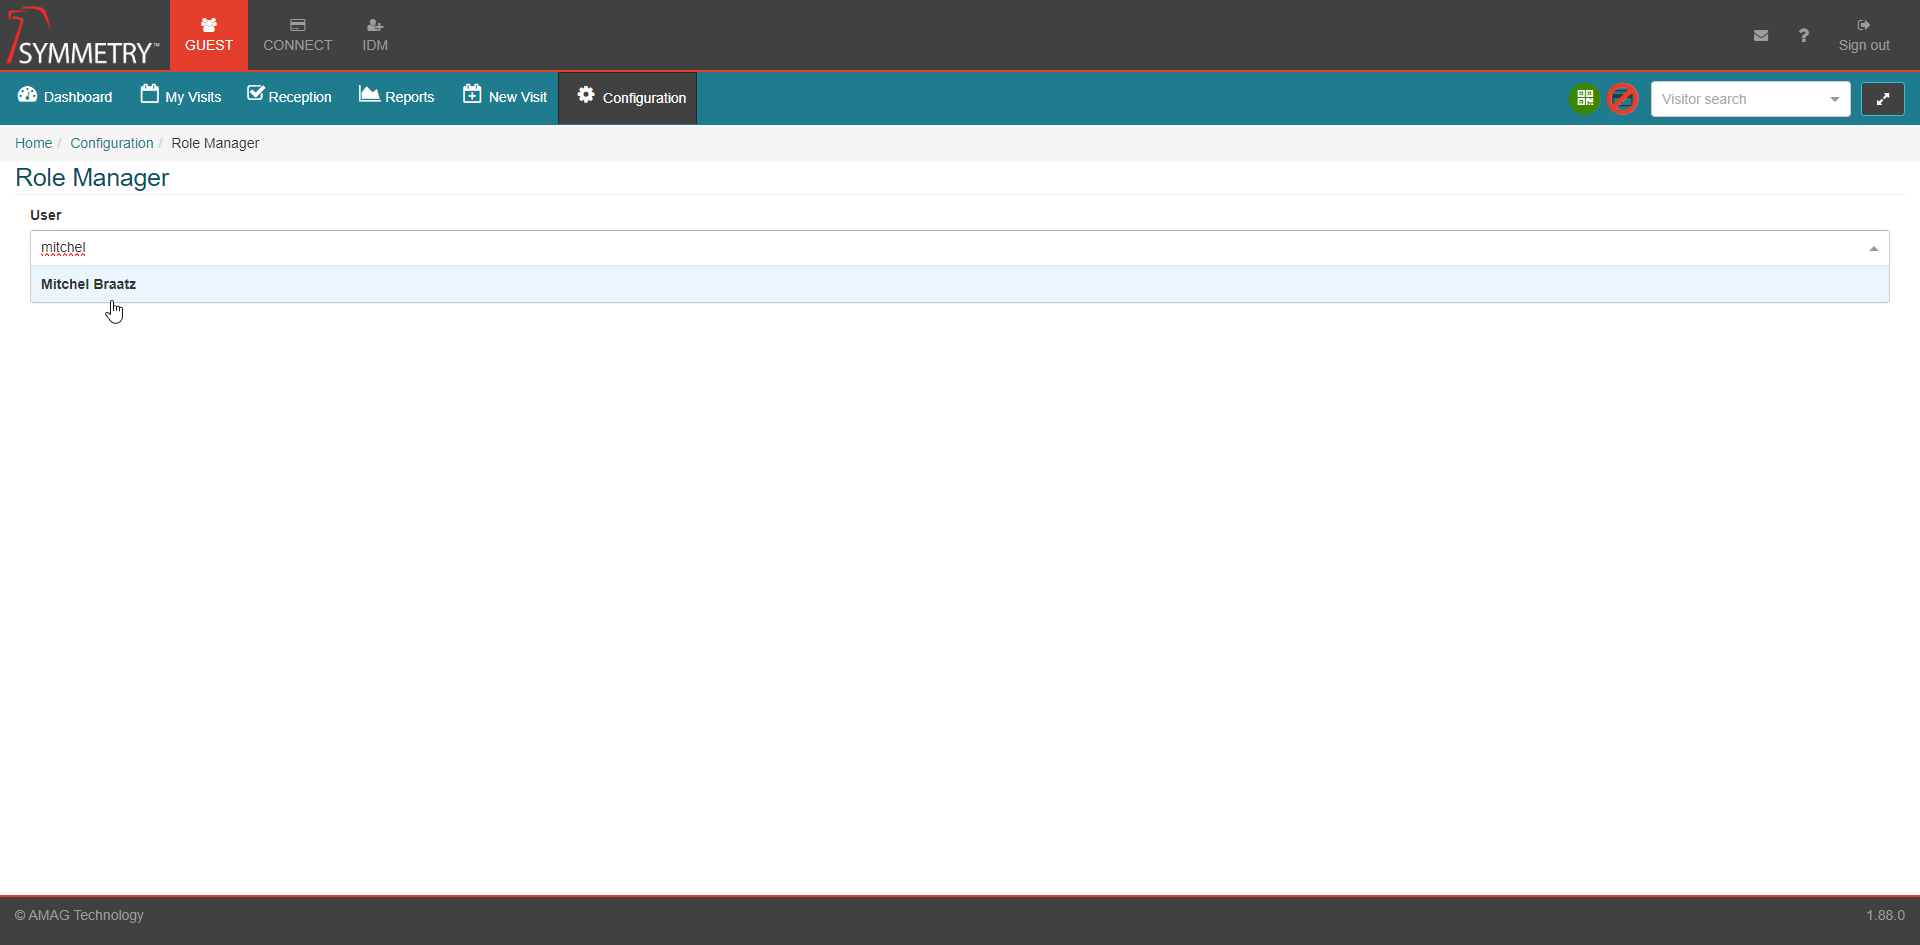Create a New Visit
Image resolution: width=1920 pixels, height=945 pixels.
pos(505,97)
